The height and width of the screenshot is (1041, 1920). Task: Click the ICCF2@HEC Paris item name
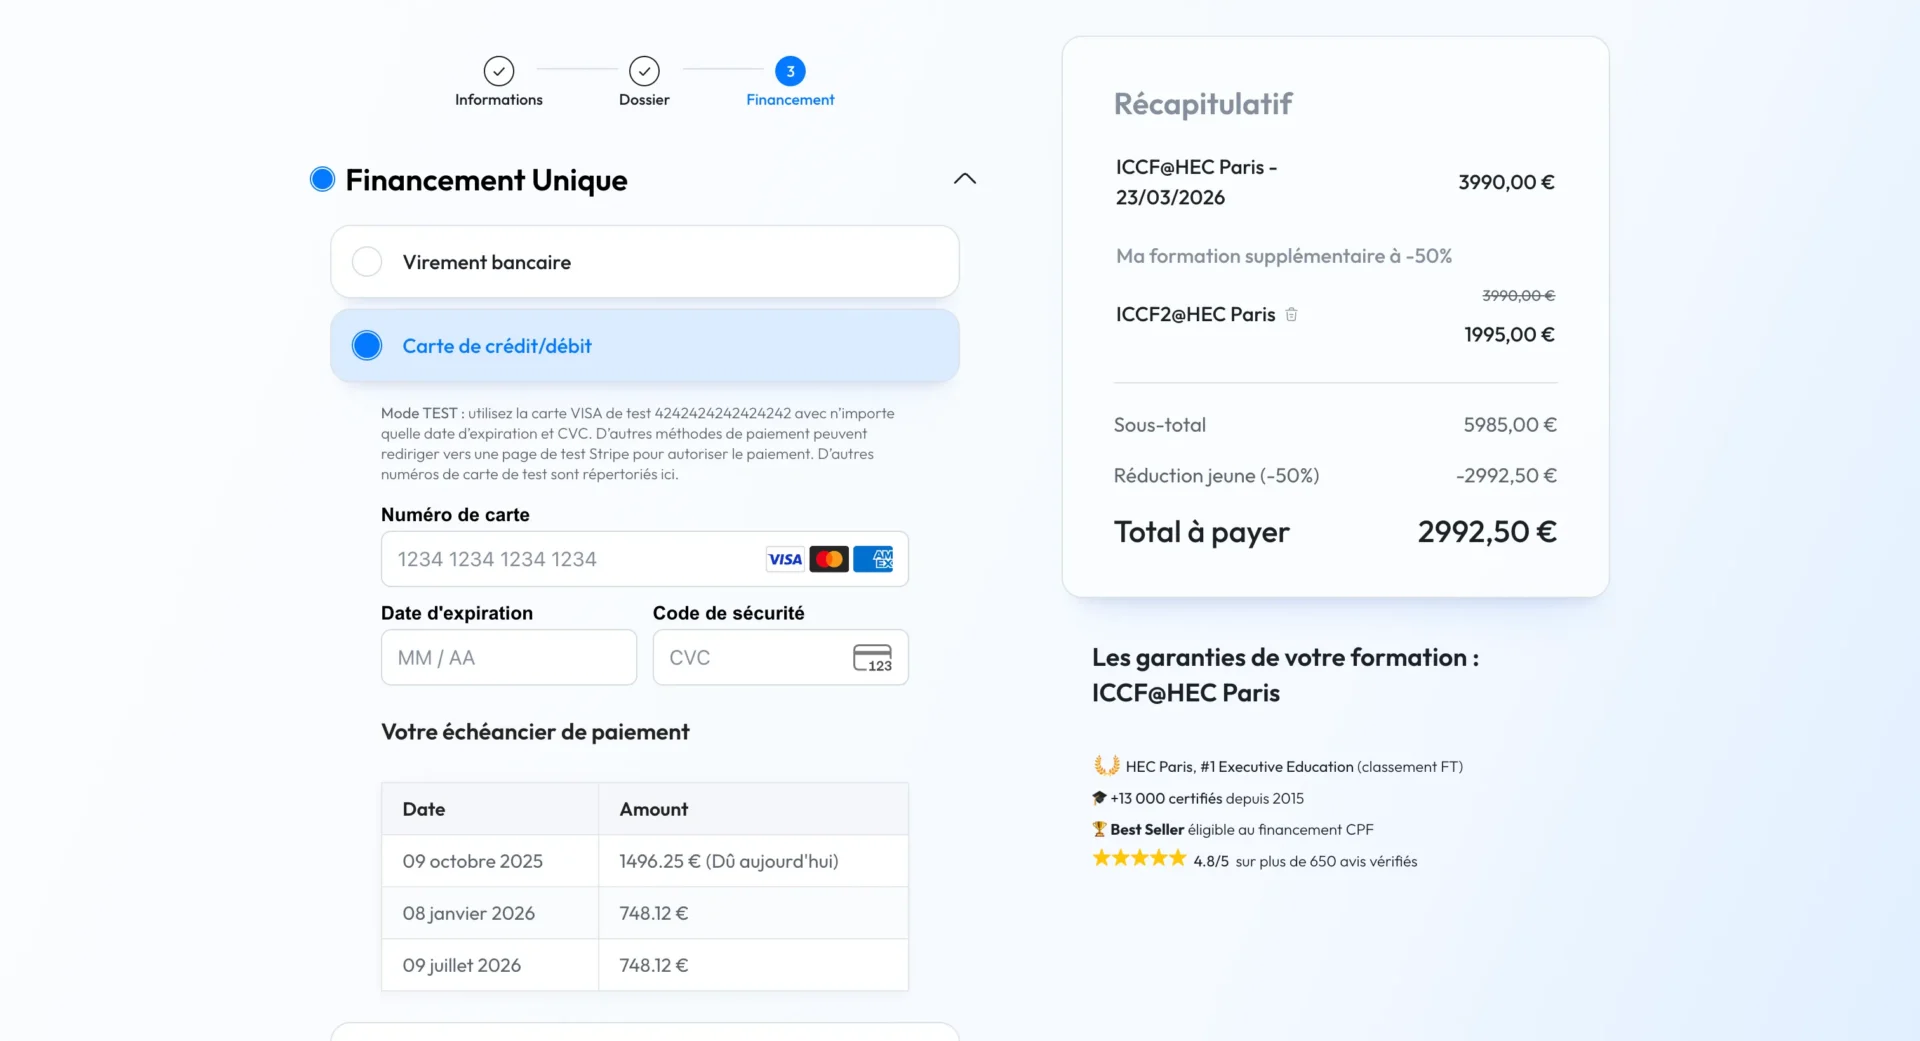click(x=1195, y=314)
